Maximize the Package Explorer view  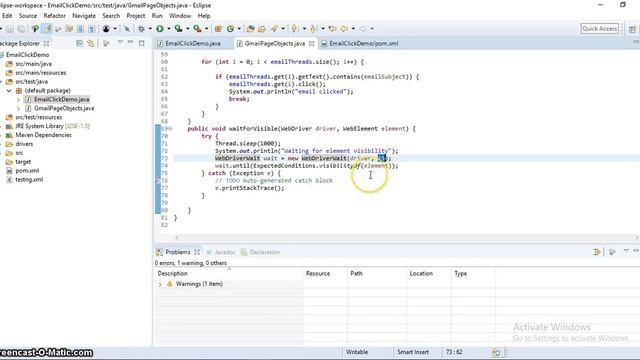142,42
